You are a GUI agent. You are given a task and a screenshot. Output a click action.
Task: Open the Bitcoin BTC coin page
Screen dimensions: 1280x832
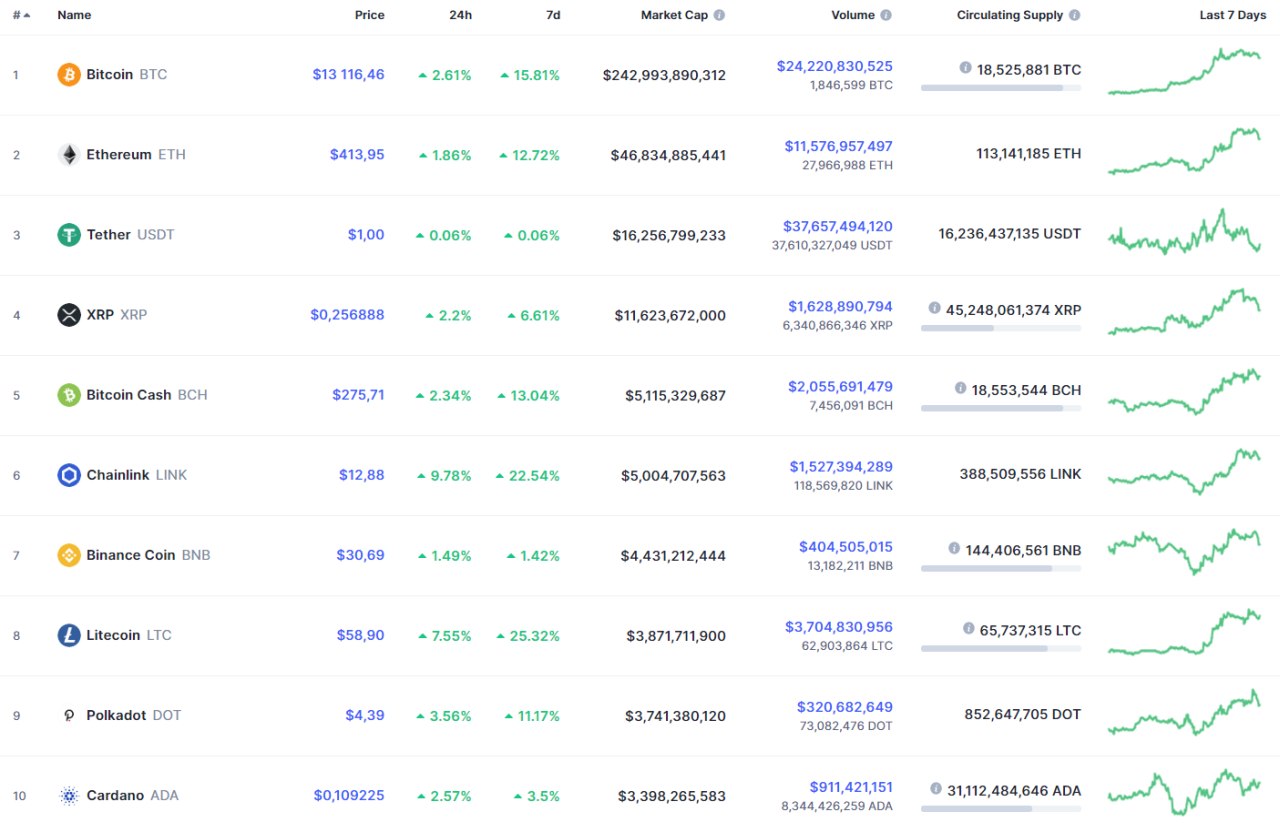point(126,75)
